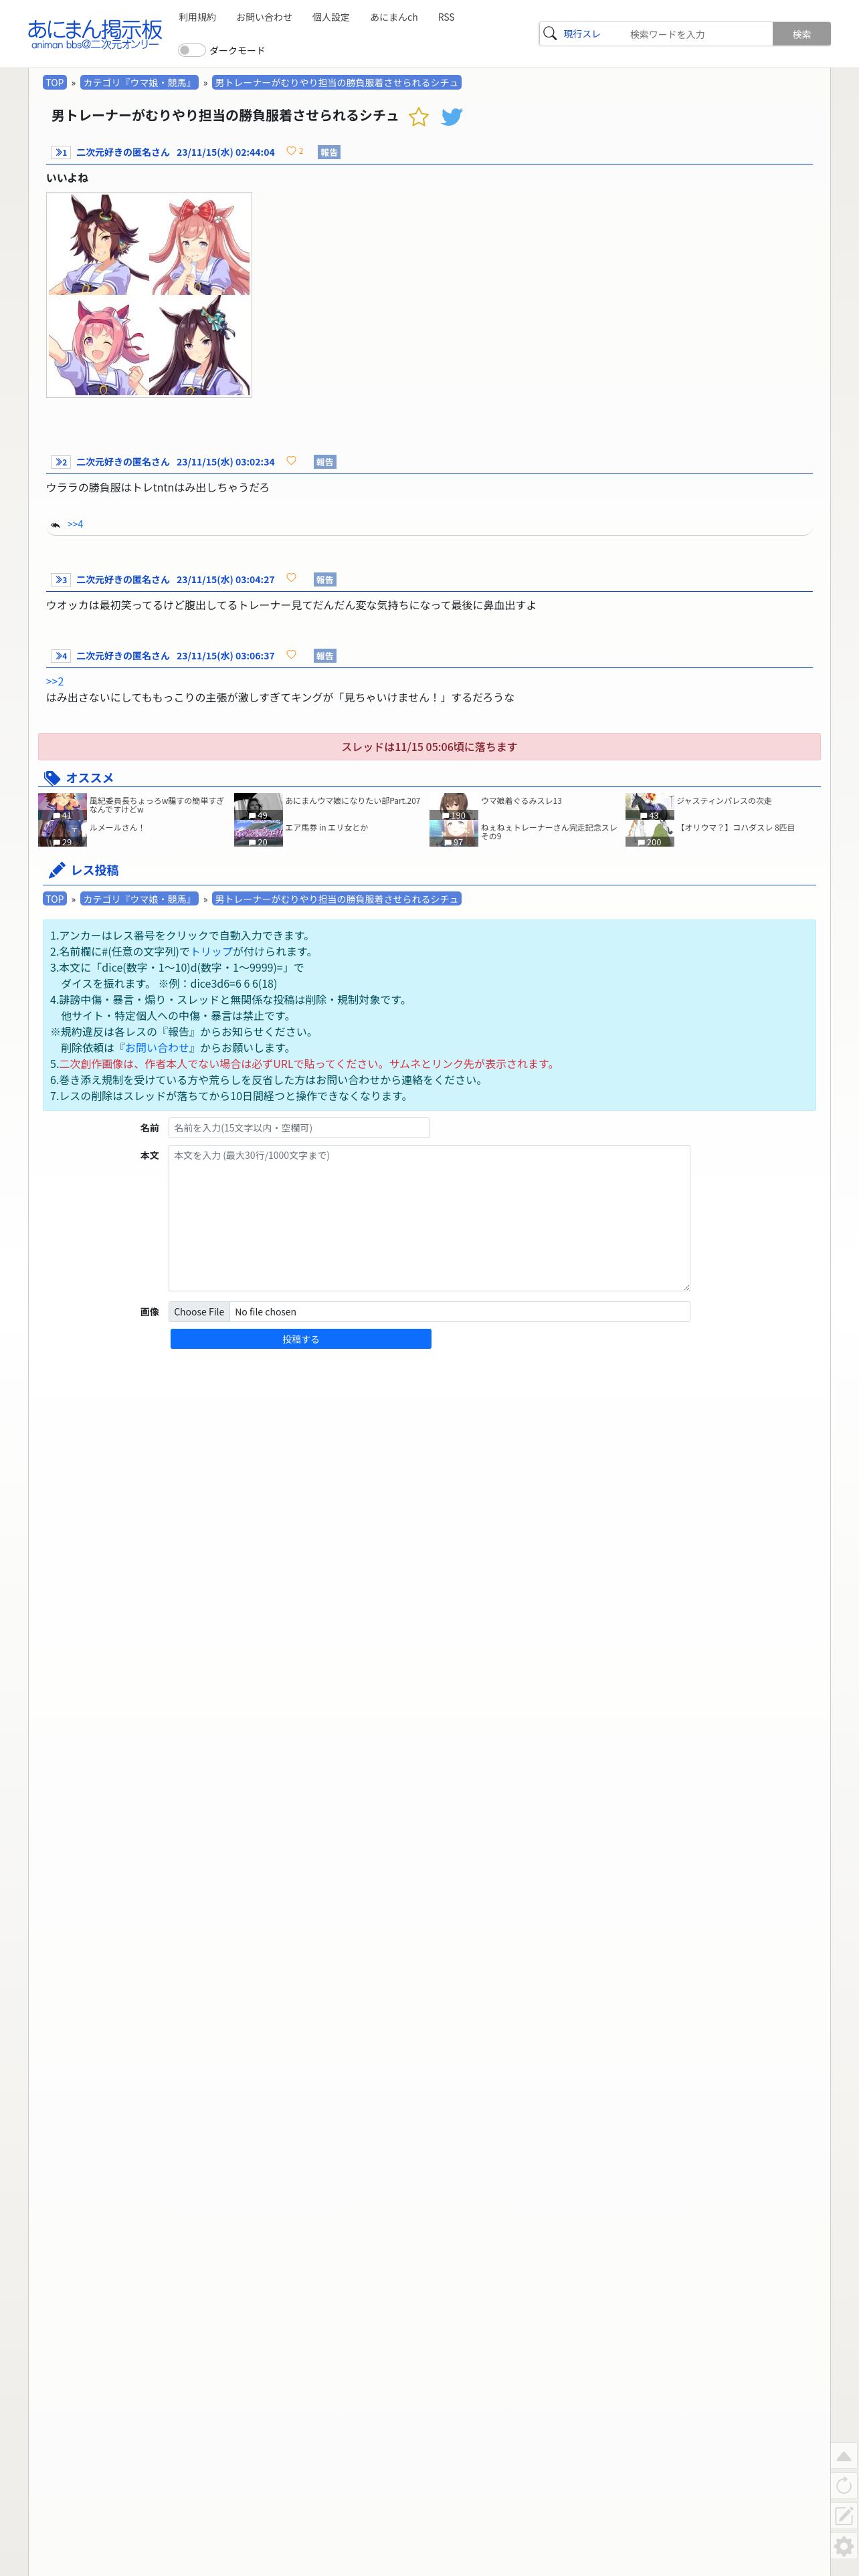Click the pencil icon beside レス投稿 heading

[57, 870]
